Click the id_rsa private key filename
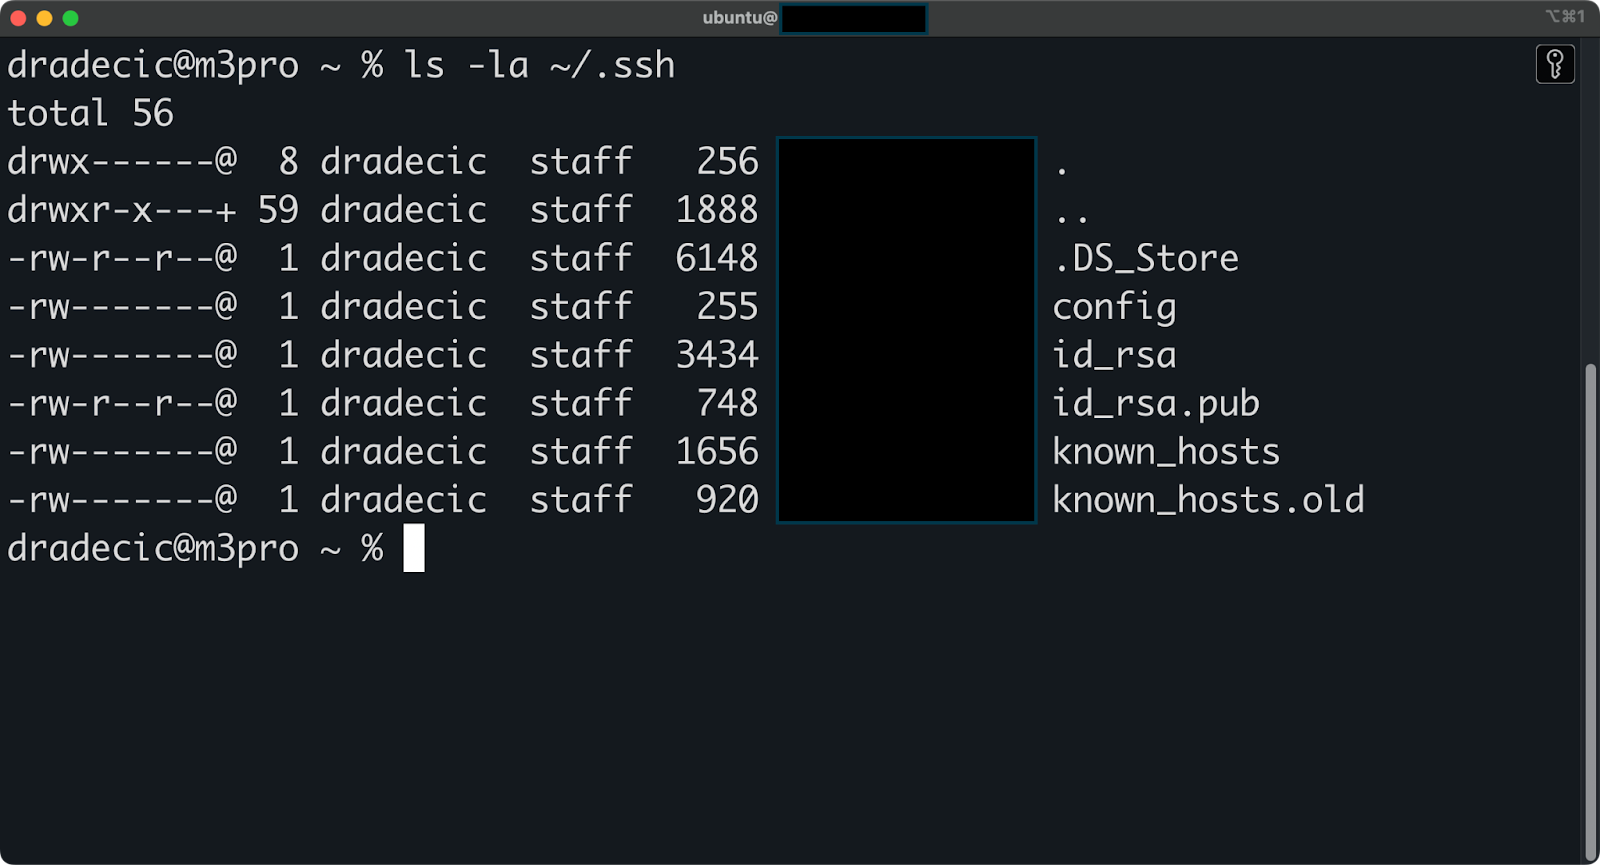The width and height of the screenshot is (1600, 865). (x=1114, y=355)
